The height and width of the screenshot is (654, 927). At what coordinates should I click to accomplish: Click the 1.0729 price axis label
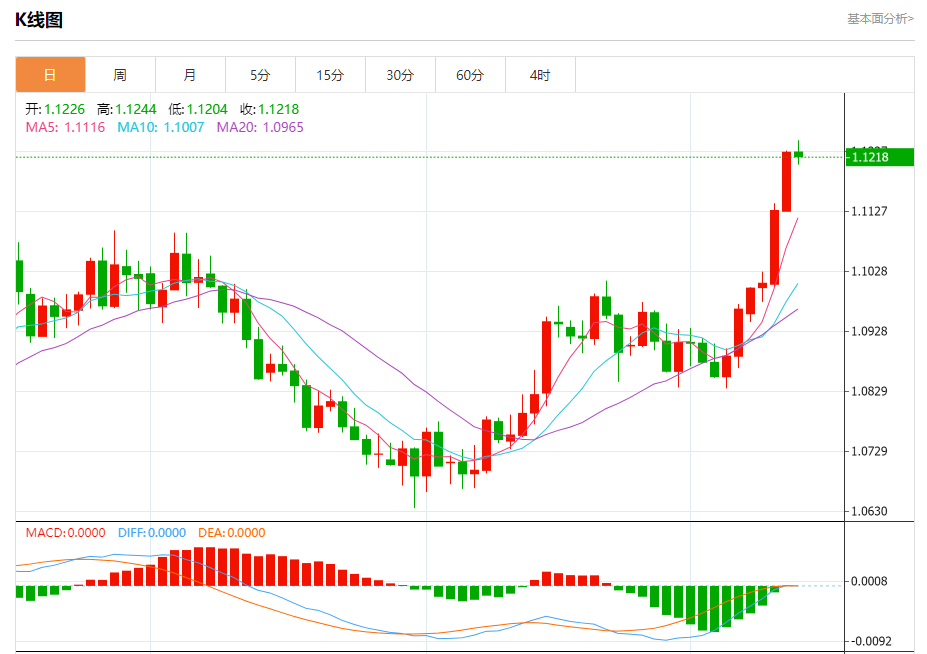click(869, 451)
